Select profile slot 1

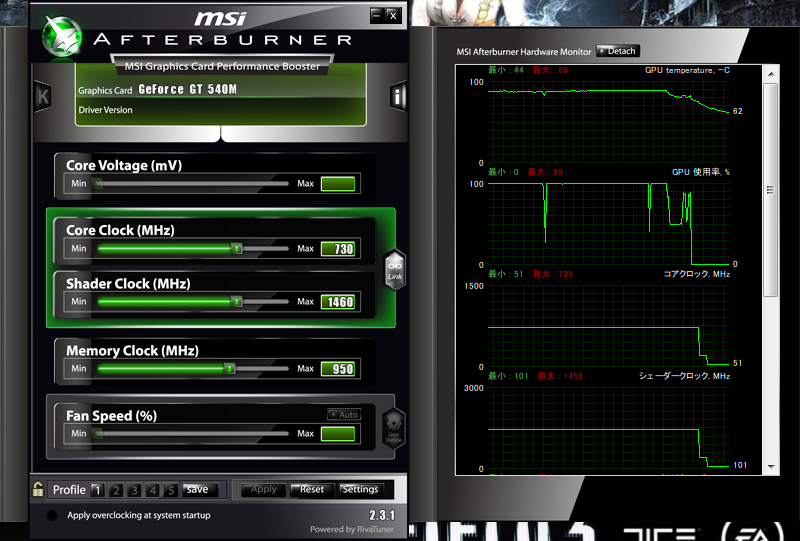[97, 490]
